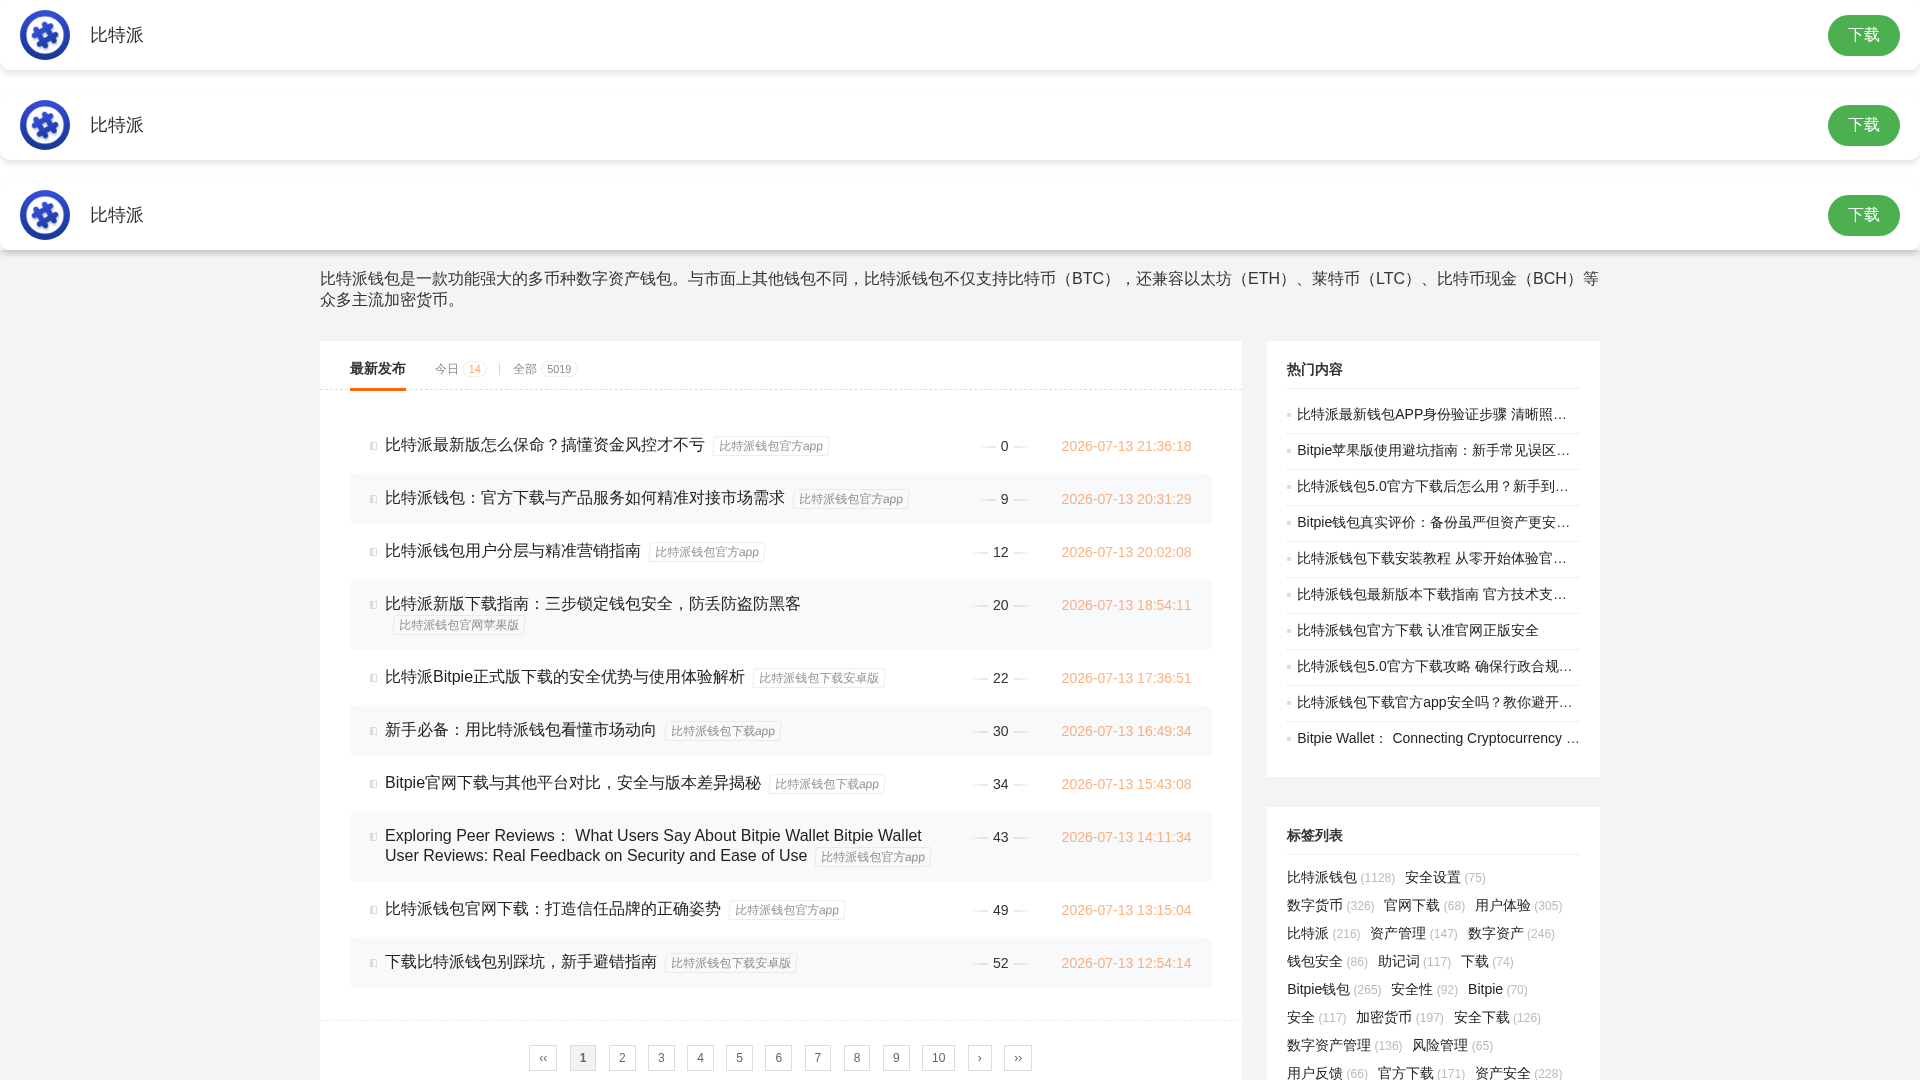Click tag 安全设置 (75)
The width and height of the screenshot is (1920, 1080).
tap(1445, 877)
